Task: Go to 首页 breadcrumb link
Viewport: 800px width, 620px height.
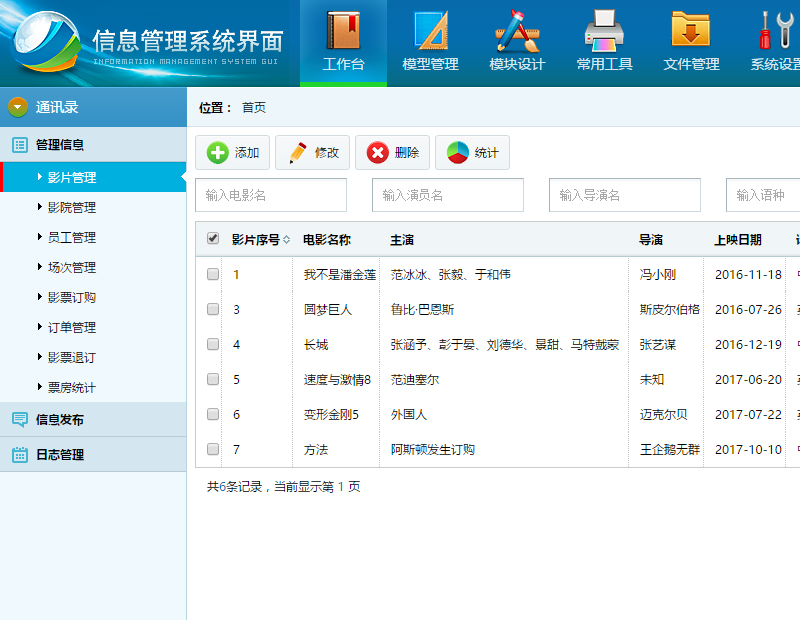Action: (254, 108)
